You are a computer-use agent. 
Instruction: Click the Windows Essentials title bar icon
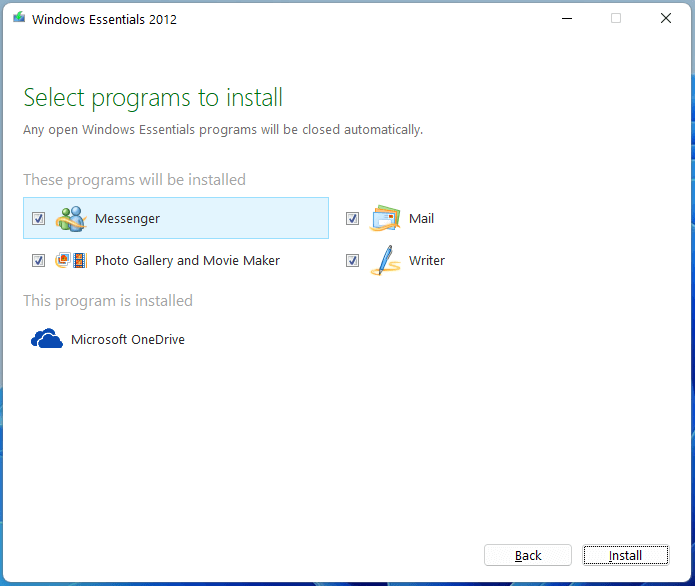coord(19,18)
